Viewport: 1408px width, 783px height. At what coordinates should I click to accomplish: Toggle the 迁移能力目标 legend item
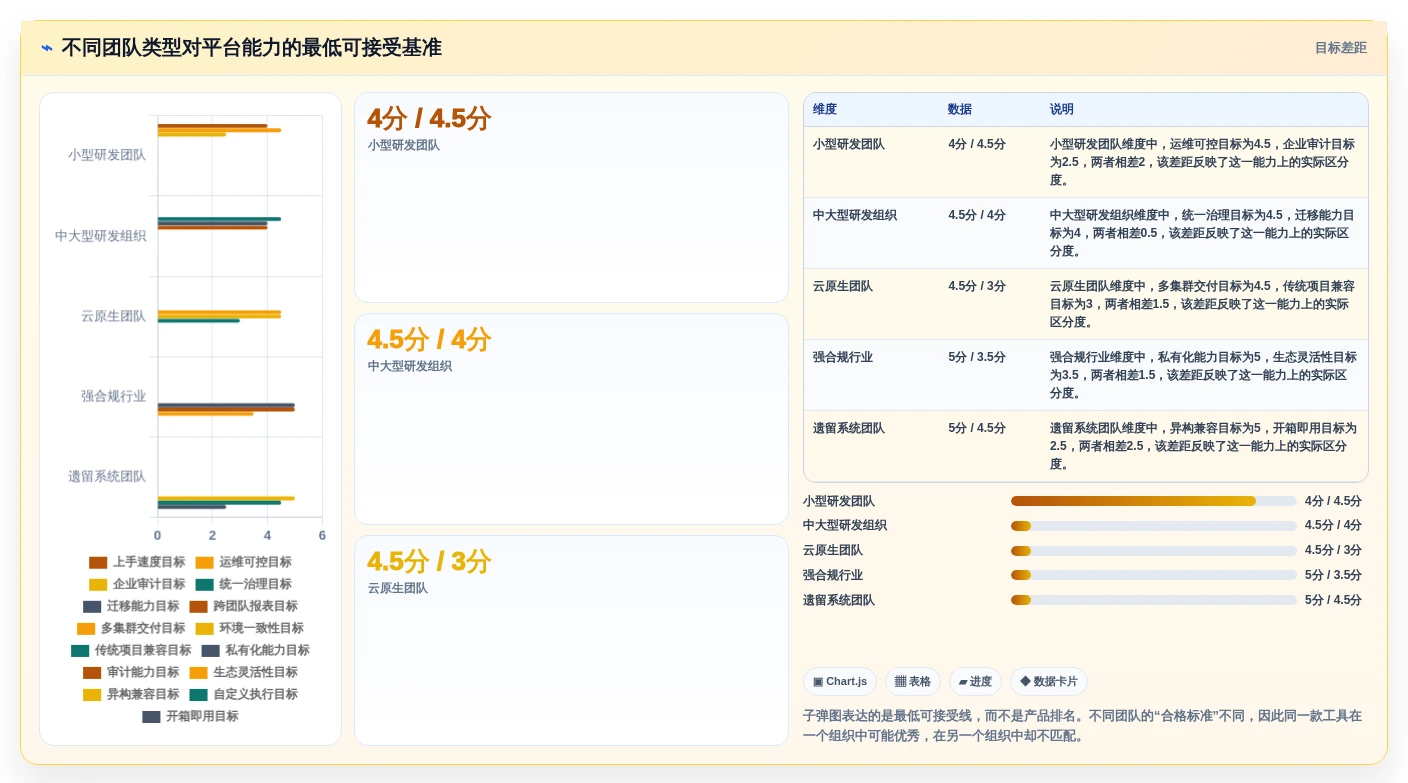(131, 606)
